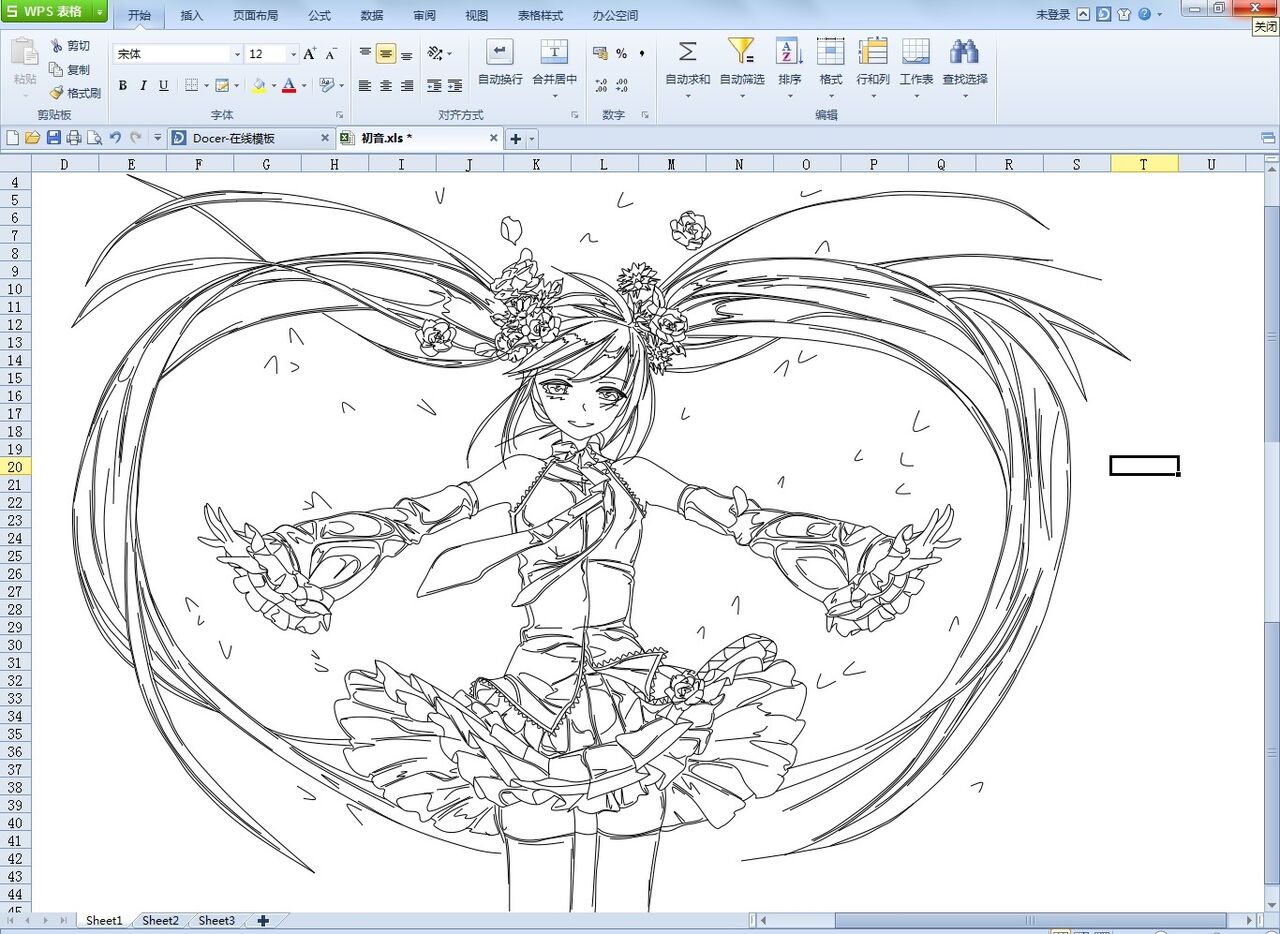Click the Copy (复制) button
Viewport: 1280px width, 934px height.
pyautogui.click(x=70, y=70)
